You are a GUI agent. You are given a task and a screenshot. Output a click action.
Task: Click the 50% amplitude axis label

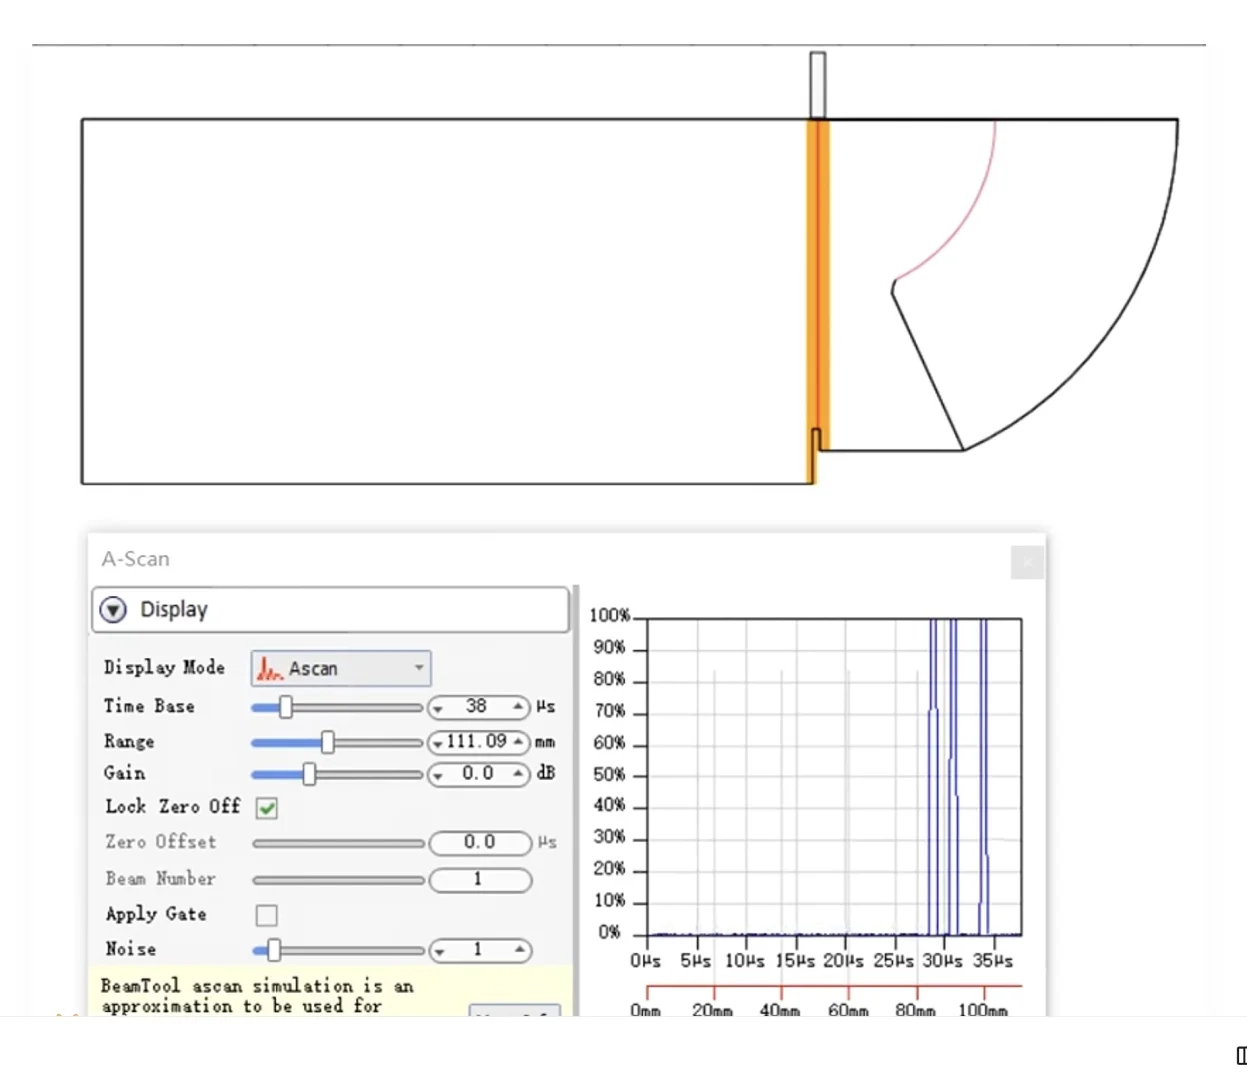pos(609,775)
